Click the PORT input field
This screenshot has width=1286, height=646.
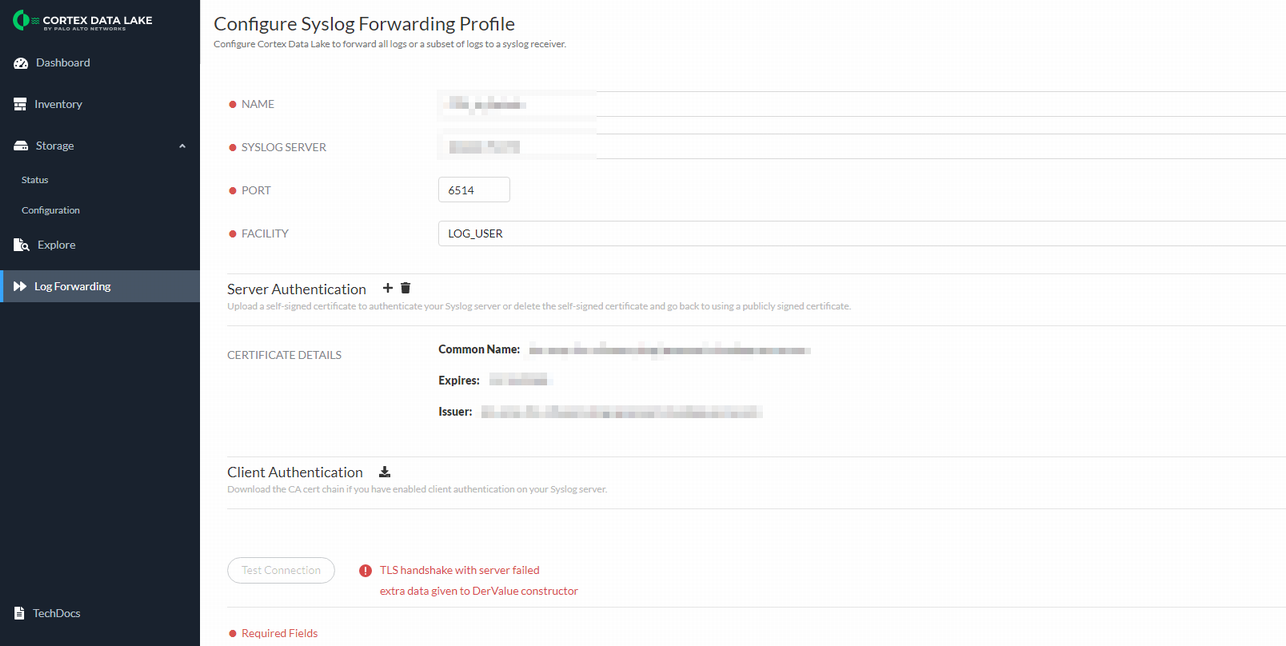point(474,190)
